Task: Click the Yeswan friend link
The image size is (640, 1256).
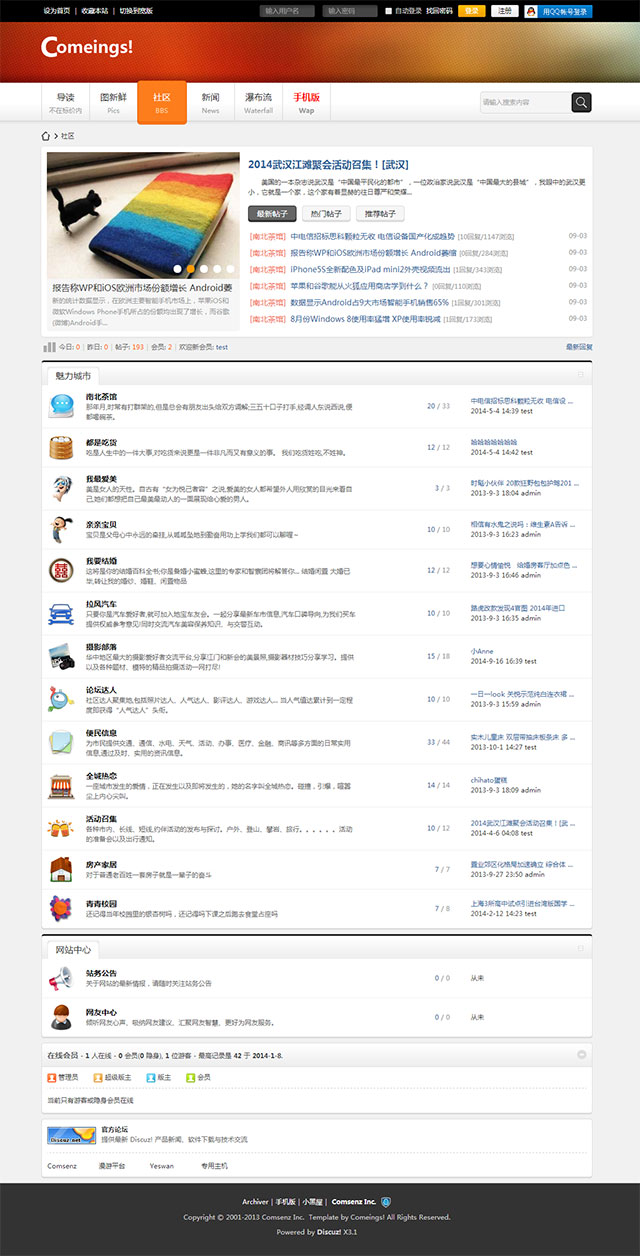Action: [x=161, y=1166]
